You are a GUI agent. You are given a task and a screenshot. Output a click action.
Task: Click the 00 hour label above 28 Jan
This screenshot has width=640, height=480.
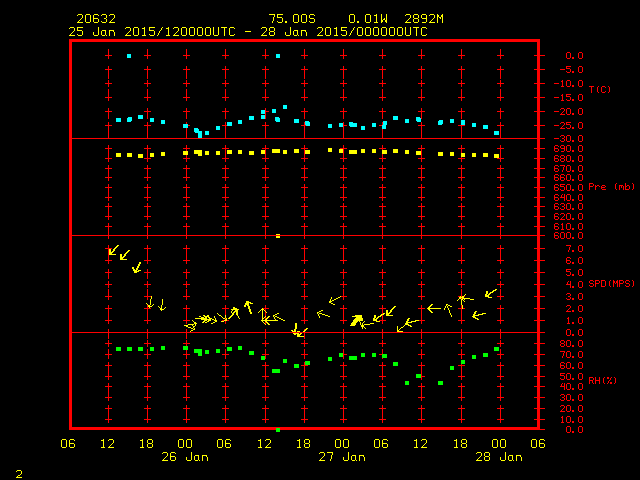pos(499,444)
